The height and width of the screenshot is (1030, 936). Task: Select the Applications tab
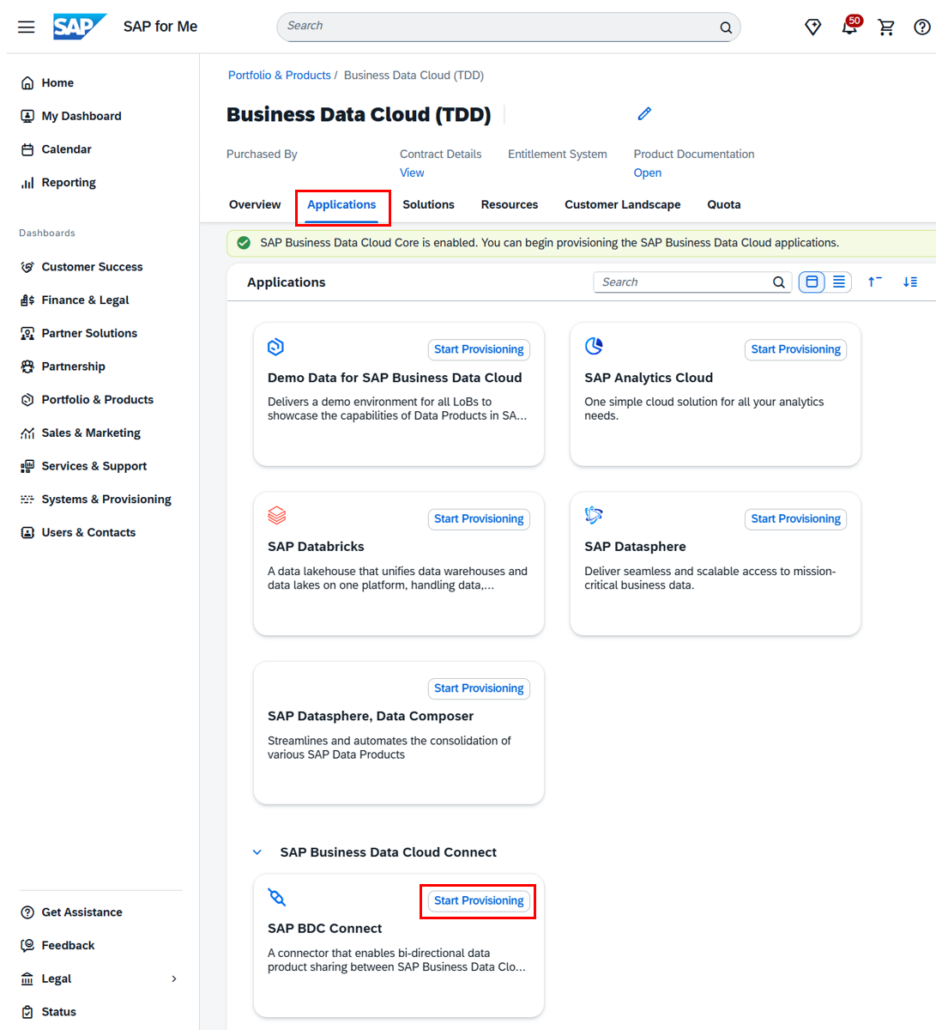(x=342, y=205)
